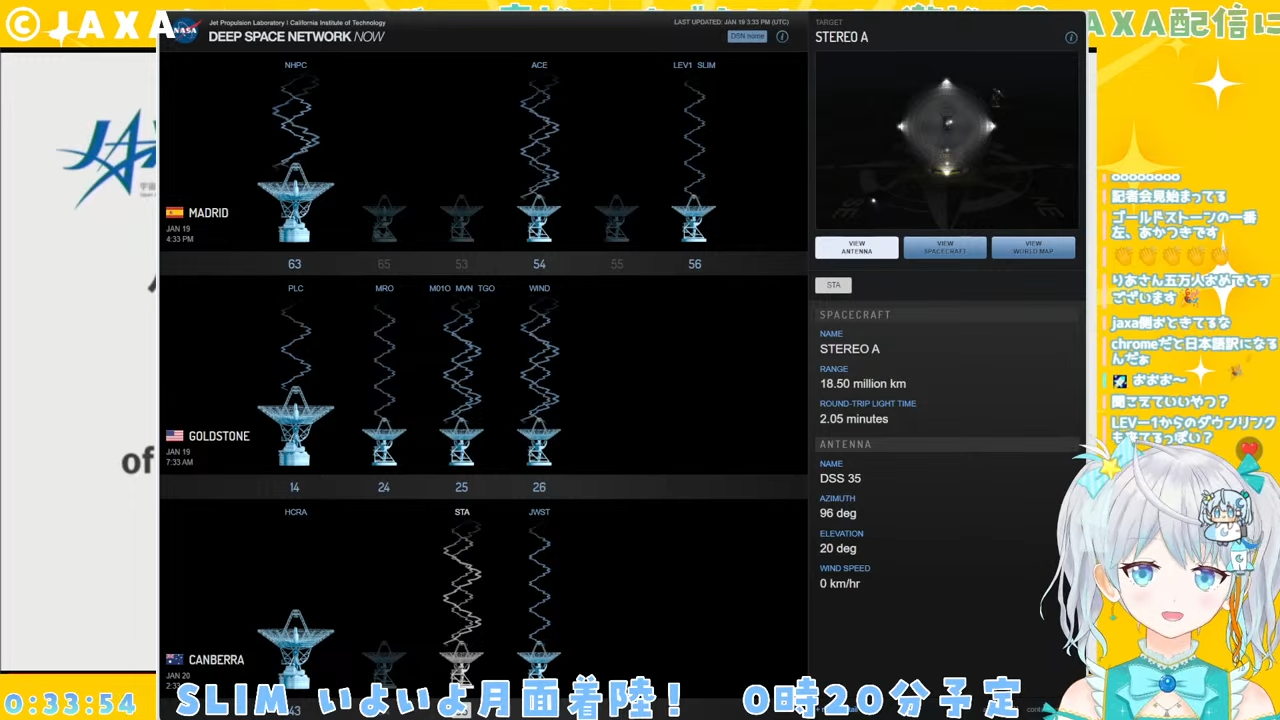Select Goldstone's large dish above number 14
Image resolution: width=1280 pixels, height=720 pixels.
tap(295, 426)
